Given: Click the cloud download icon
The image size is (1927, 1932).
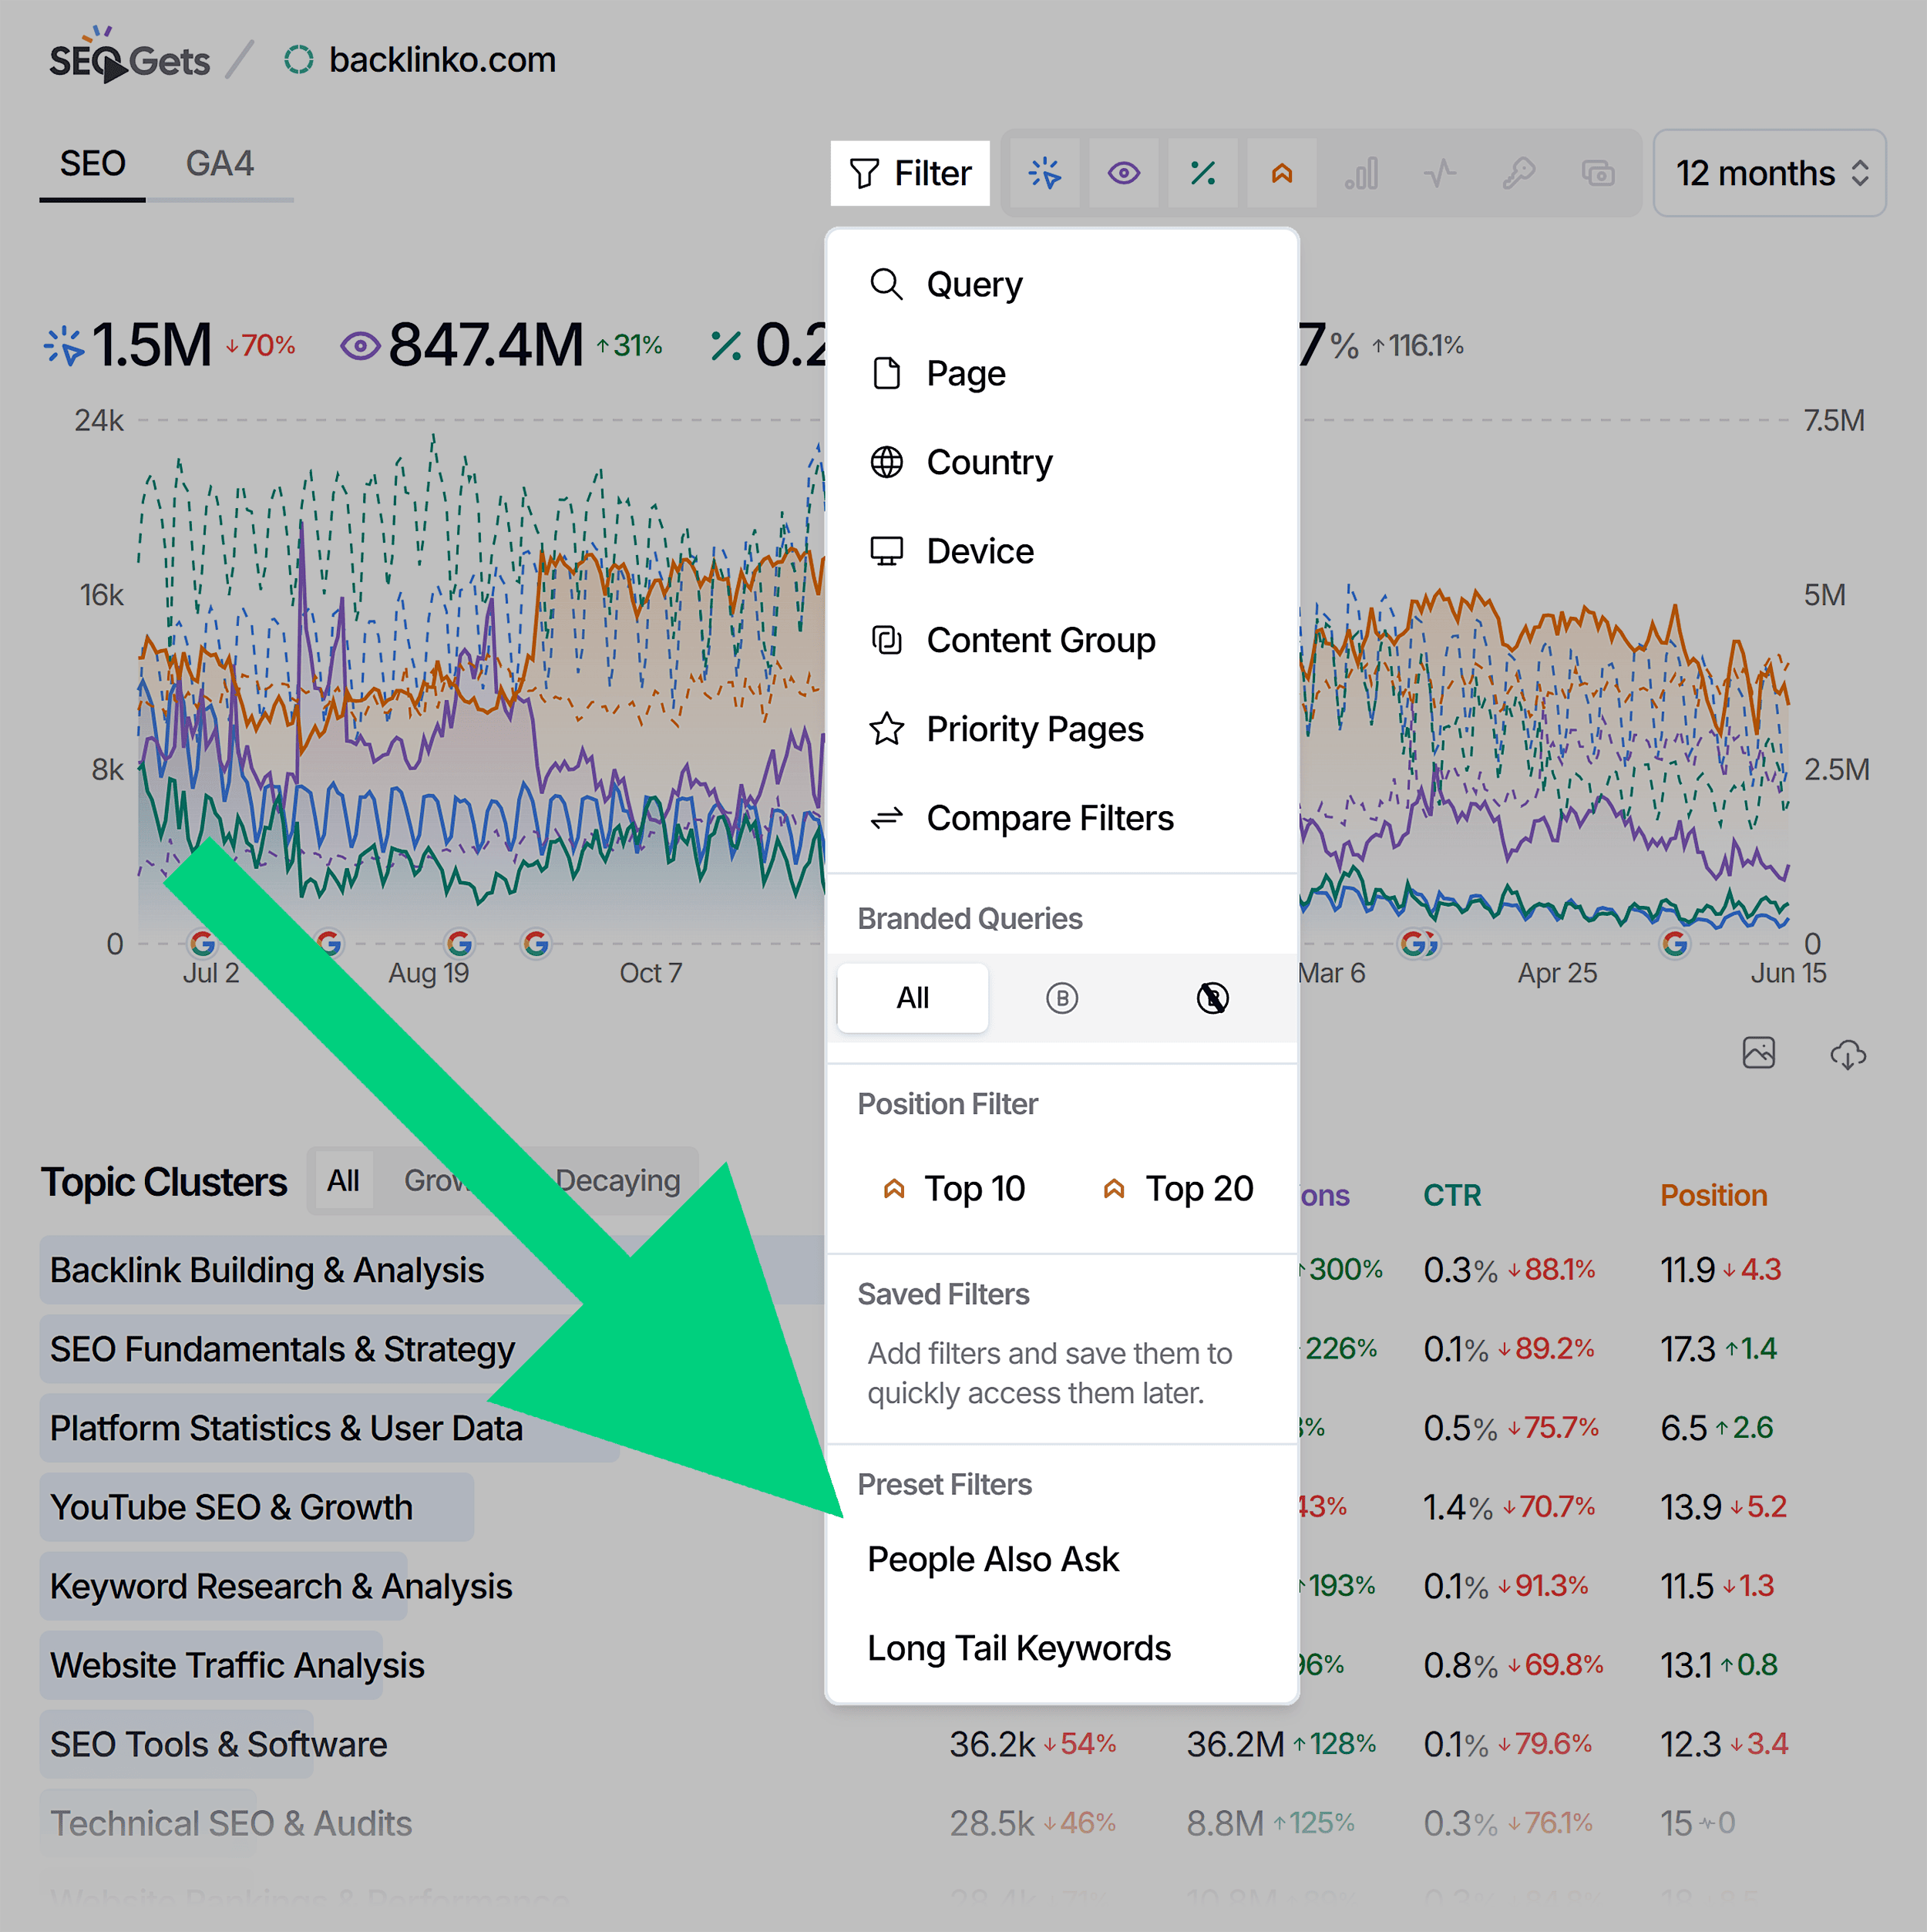Looking at the screenshot, I should [1848, 1055].
